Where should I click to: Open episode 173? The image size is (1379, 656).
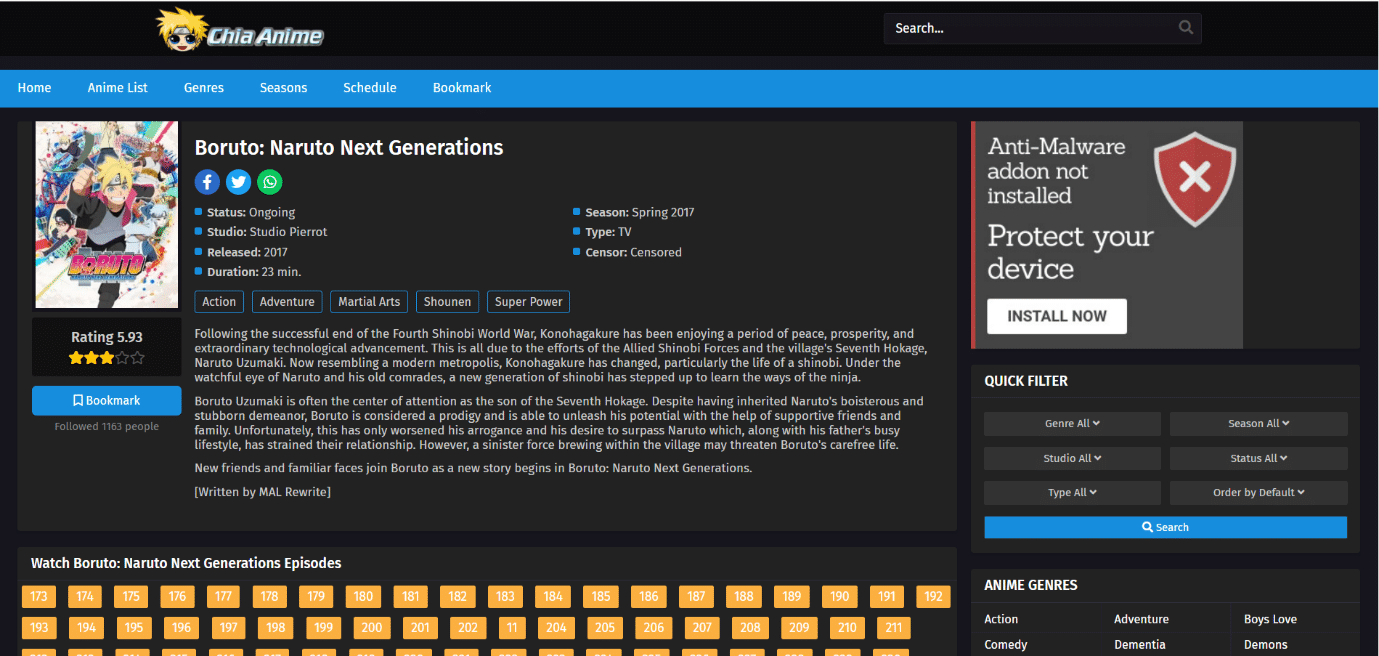tap(39, 596)
